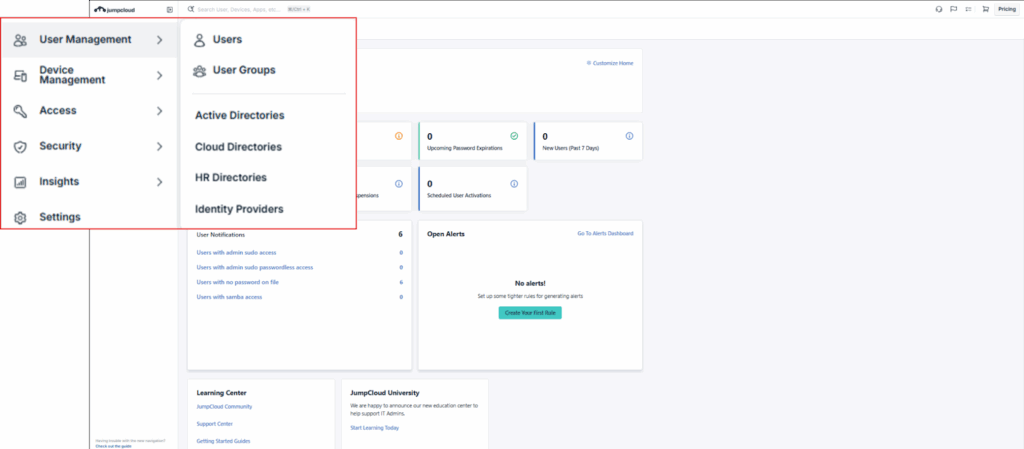
Task: Click the support headset icon in top bar
Action: pyautogui.click(x=938, y=9)
